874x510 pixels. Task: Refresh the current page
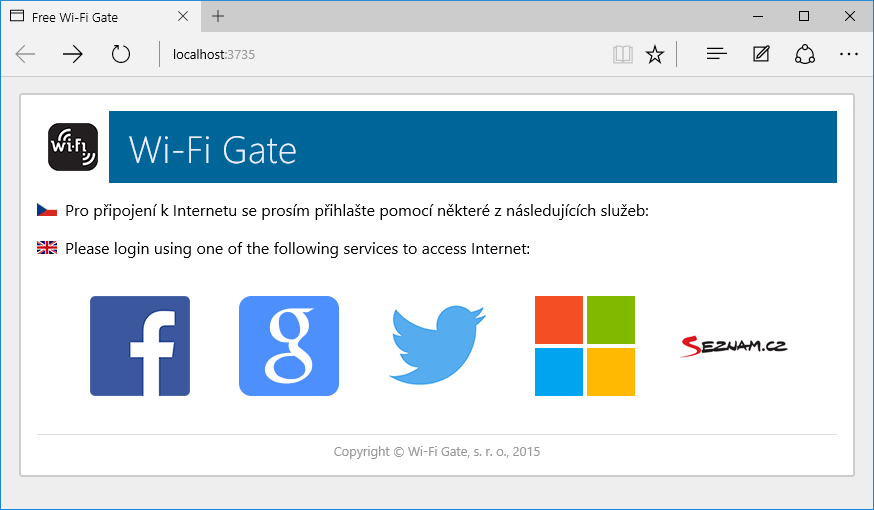pos(120,54)
